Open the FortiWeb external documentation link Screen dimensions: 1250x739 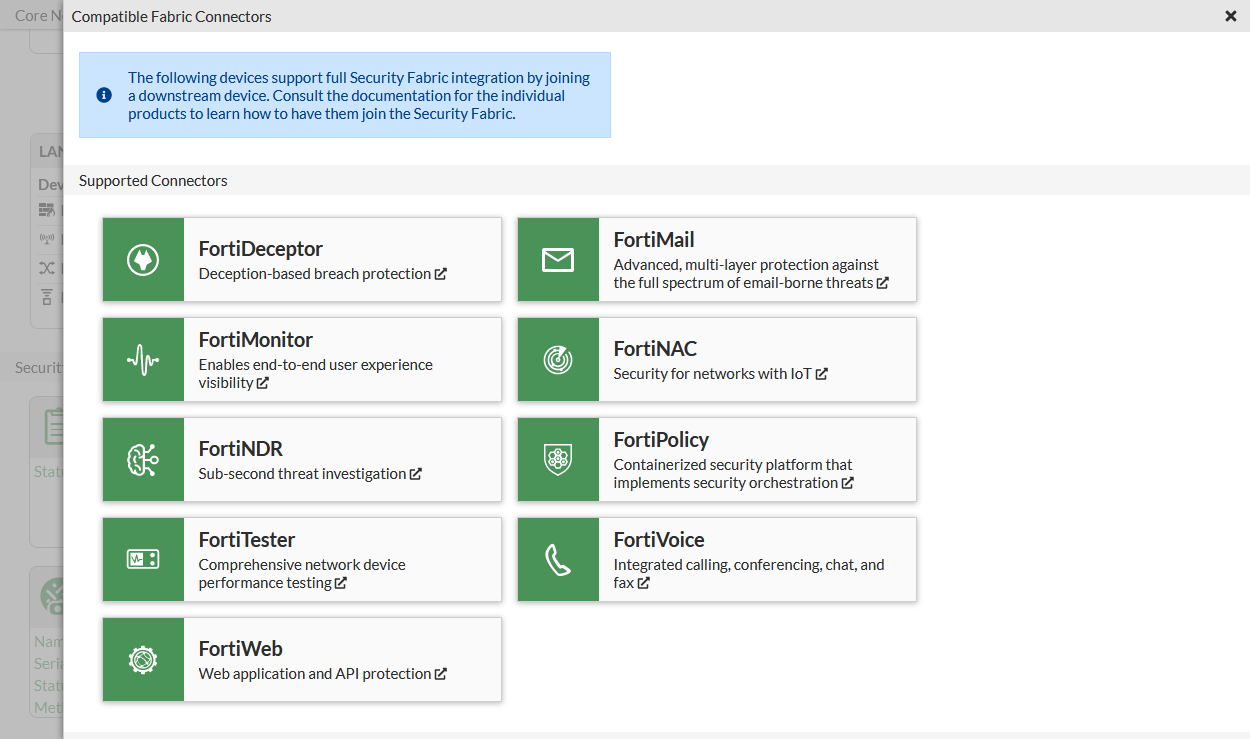point(440,673)
